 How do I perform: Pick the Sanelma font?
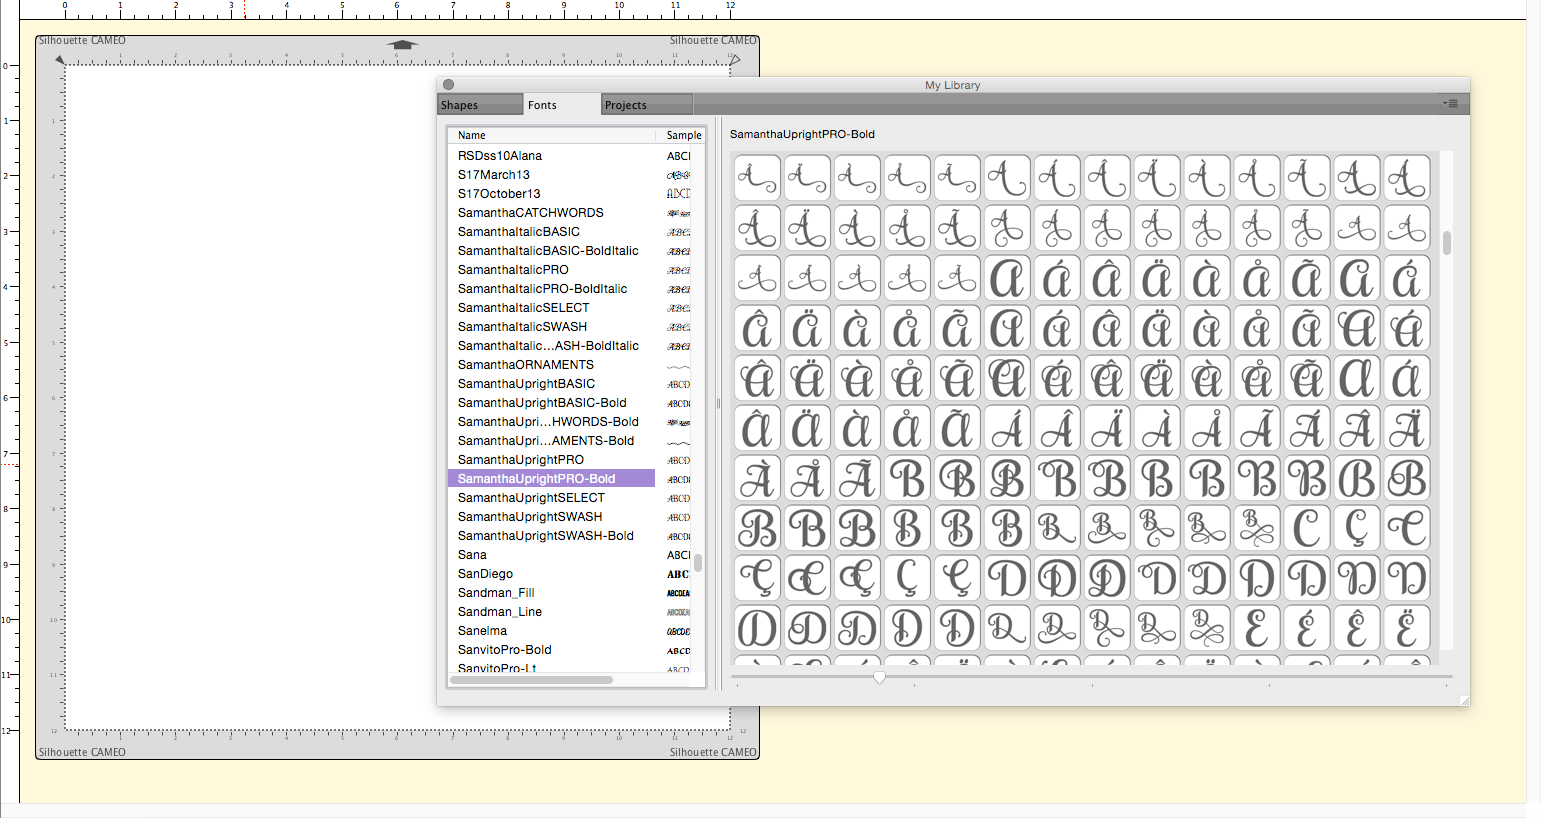(x=570, y=631)
